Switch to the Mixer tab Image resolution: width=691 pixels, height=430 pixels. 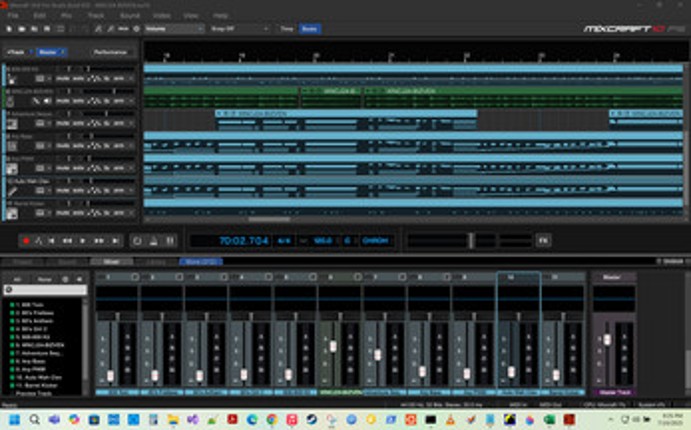(111, 262)
